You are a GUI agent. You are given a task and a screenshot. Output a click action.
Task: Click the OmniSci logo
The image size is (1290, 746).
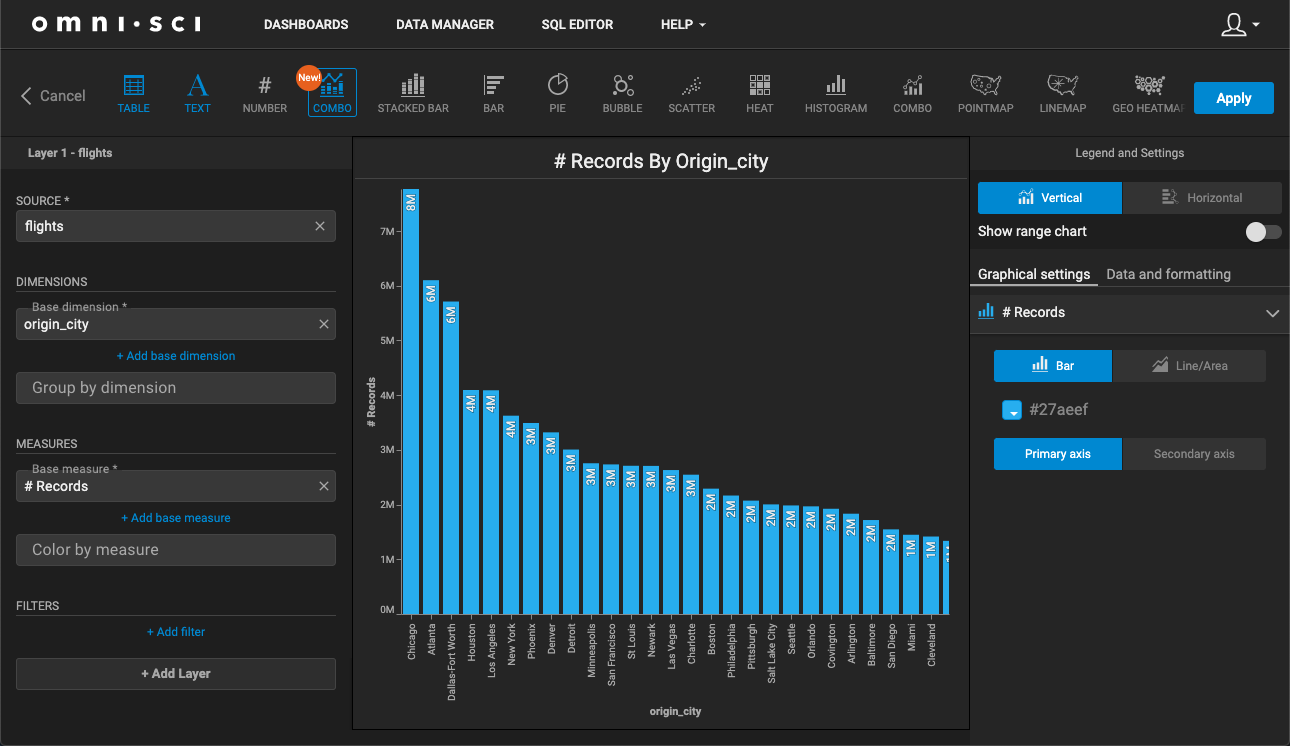pos(117,24)
